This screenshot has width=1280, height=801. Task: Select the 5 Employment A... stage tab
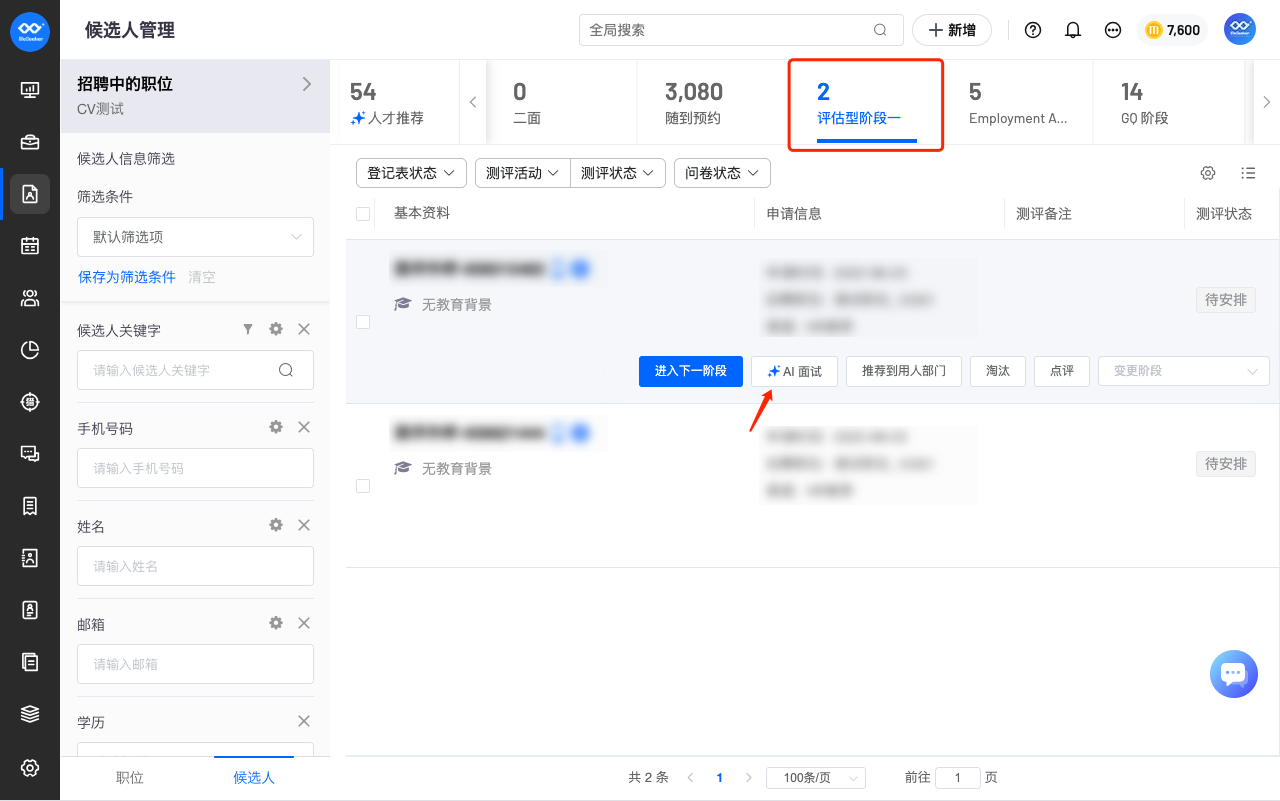tap(1018, 103)
